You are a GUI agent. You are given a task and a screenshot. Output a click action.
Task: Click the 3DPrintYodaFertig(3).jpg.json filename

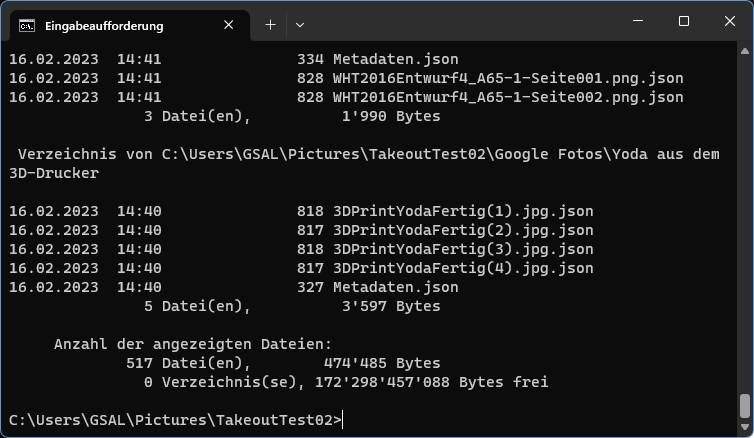pyautogui.click(x=463, y=250)
